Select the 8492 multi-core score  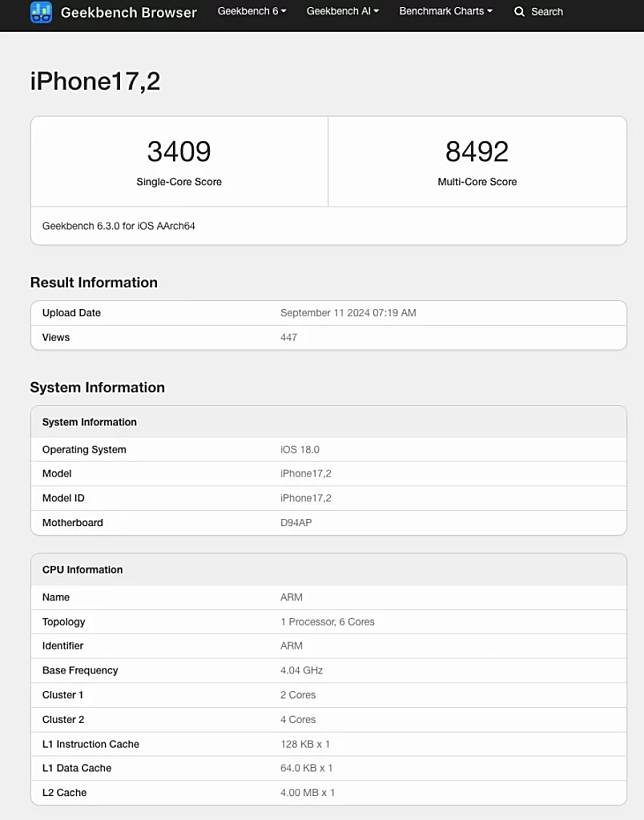pyautogui.click(x=477, y=152)
